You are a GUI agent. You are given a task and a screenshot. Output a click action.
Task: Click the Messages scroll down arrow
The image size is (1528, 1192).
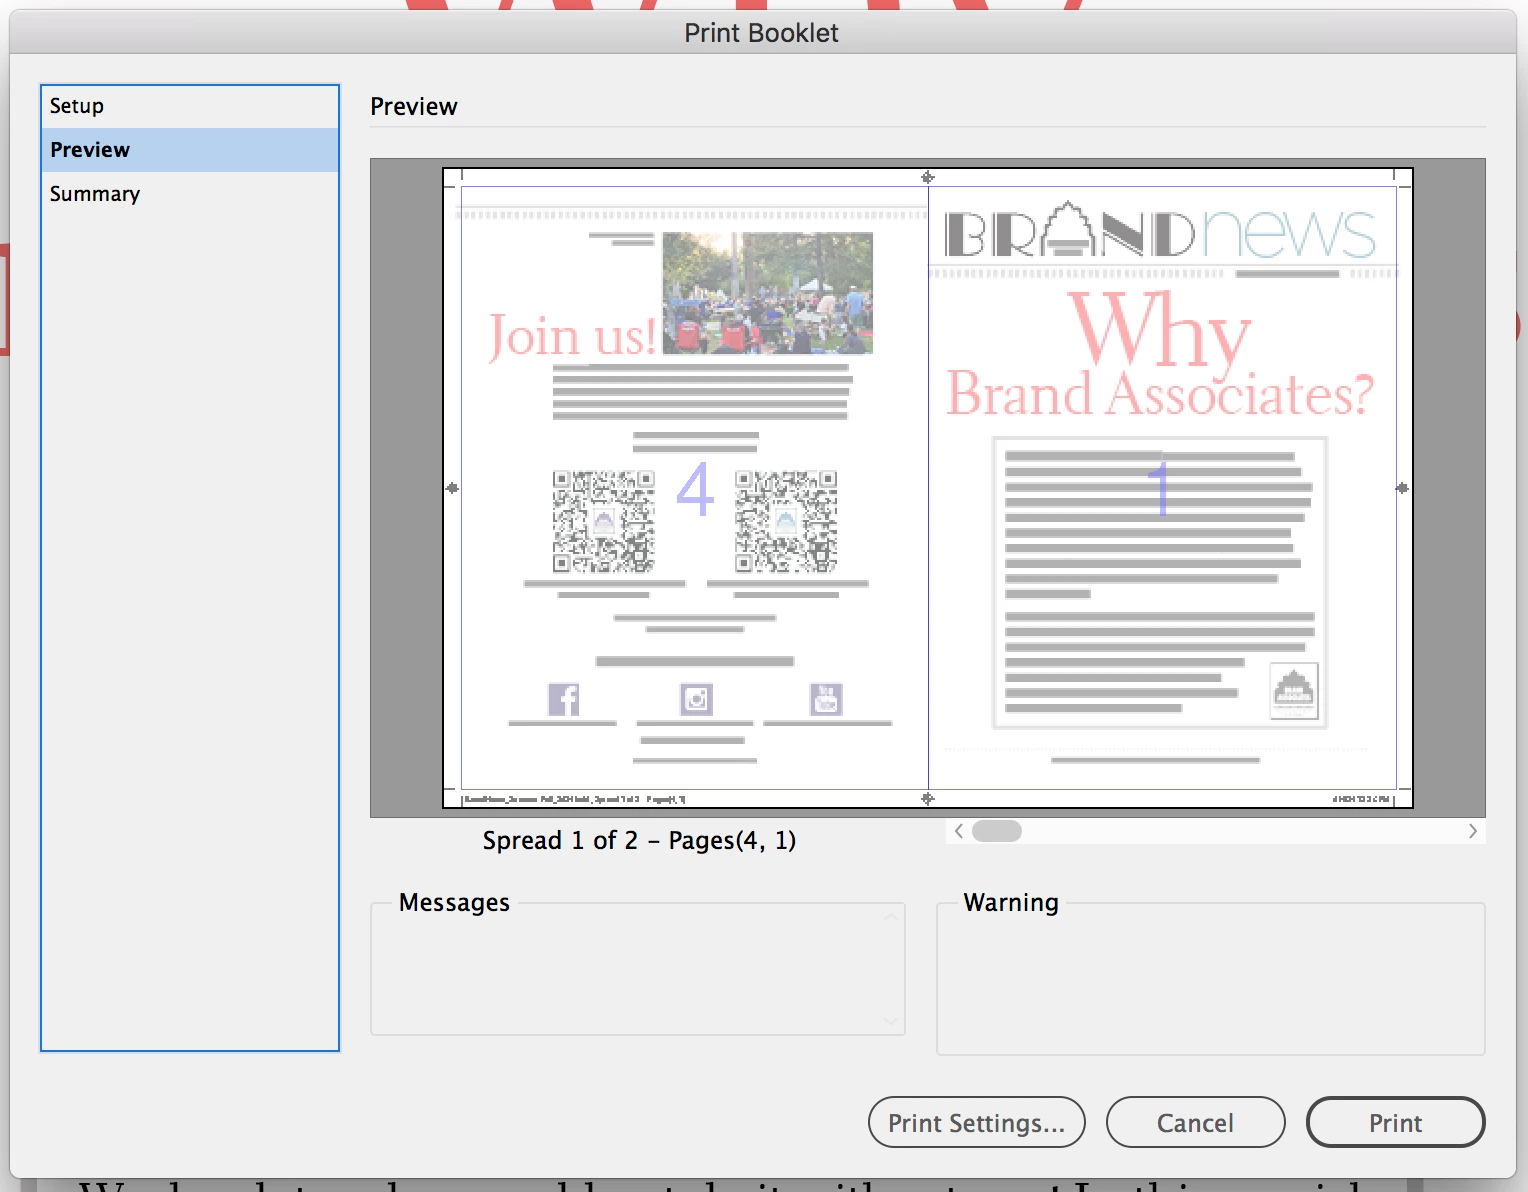click(891, 1021)
